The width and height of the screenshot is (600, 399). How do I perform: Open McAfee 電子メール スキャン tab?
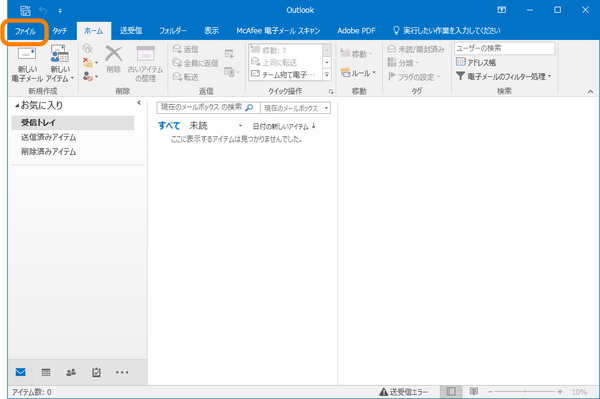click(278, 31)
